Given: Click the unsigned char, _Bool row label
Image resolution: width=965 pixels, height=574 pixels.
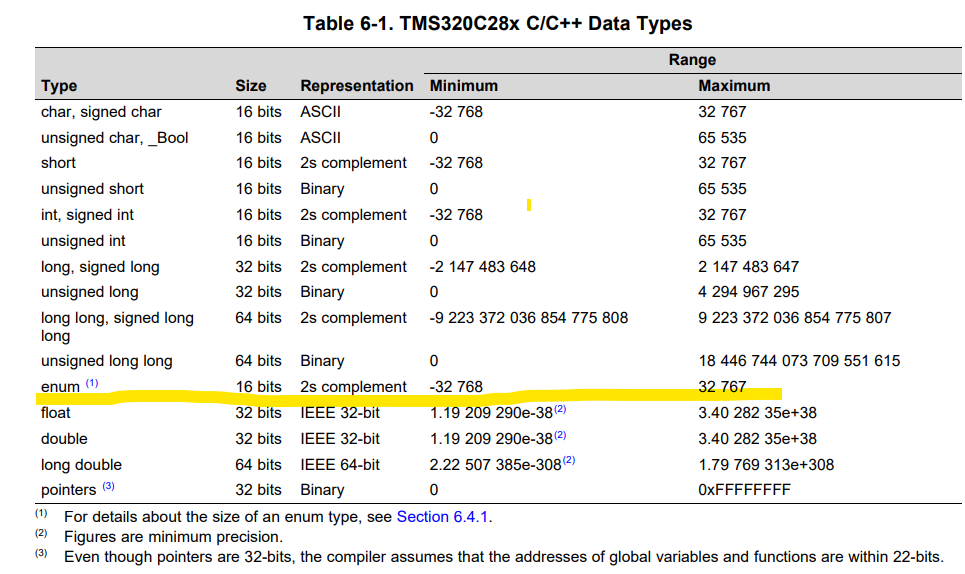Looking at the screenshot, I should point(114,138).
